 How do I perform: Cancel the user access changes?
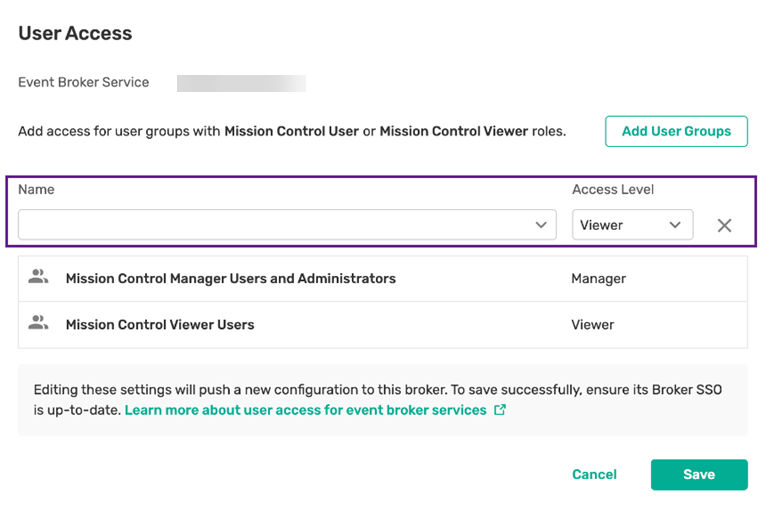click(x=594, y=475)
